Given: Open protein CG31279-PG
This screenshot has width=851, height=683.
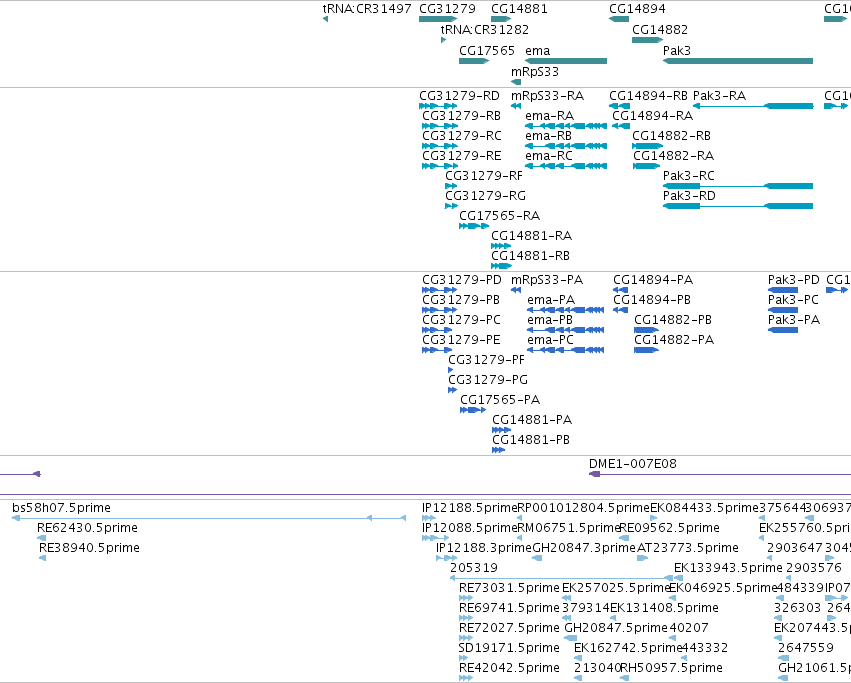Looking at the screenshot, I should coord(488,380).
